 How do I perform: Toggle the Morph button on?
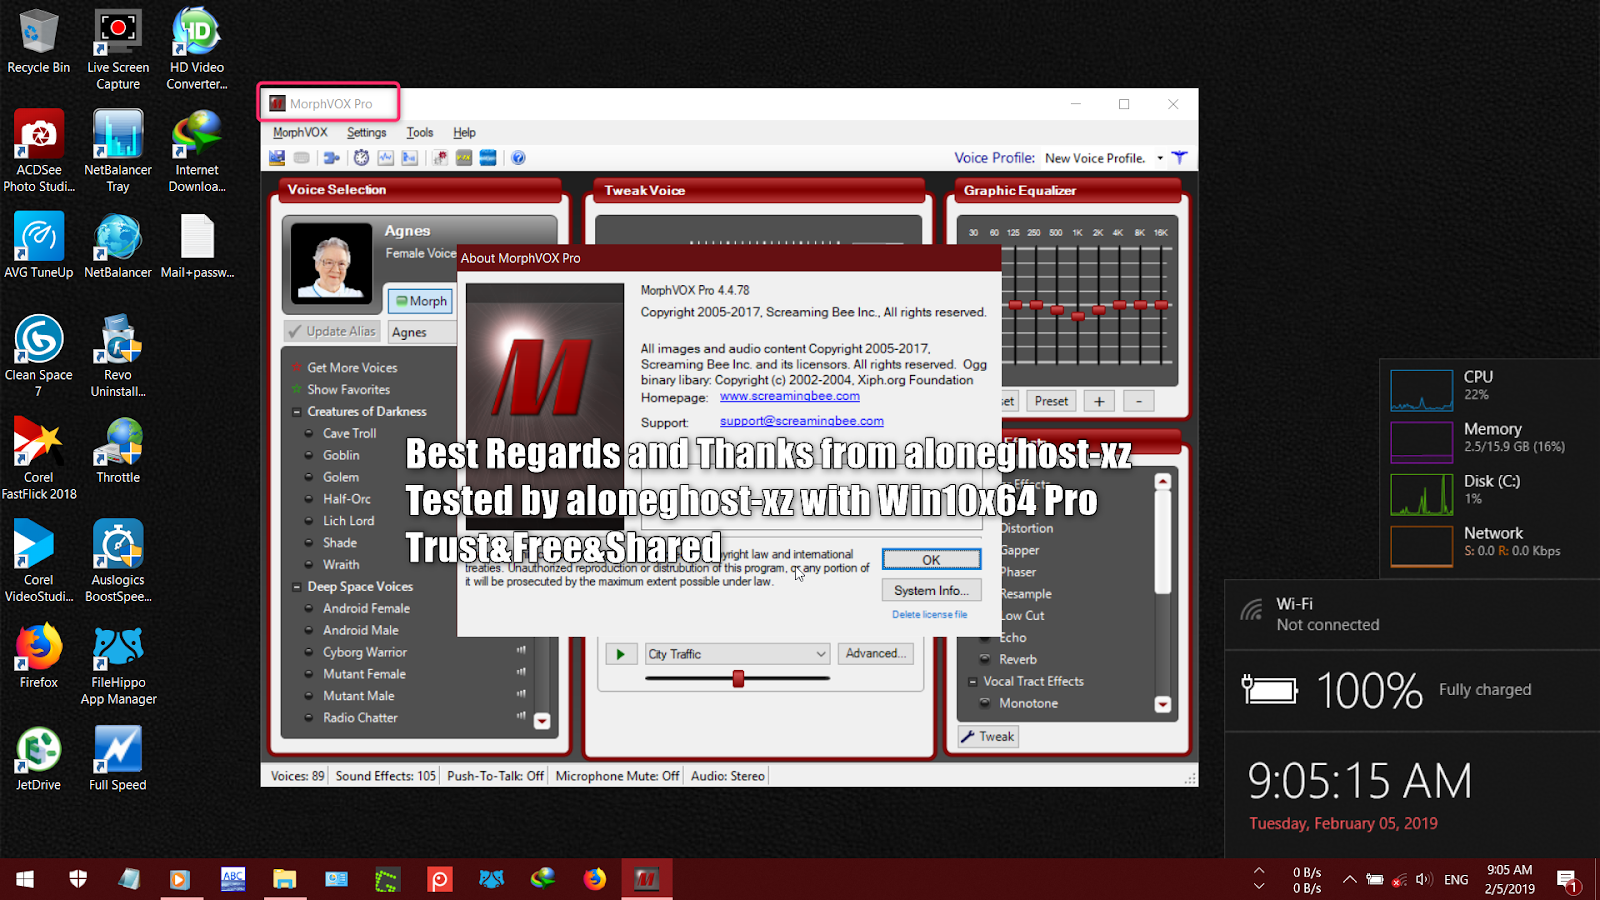(420, 301)
